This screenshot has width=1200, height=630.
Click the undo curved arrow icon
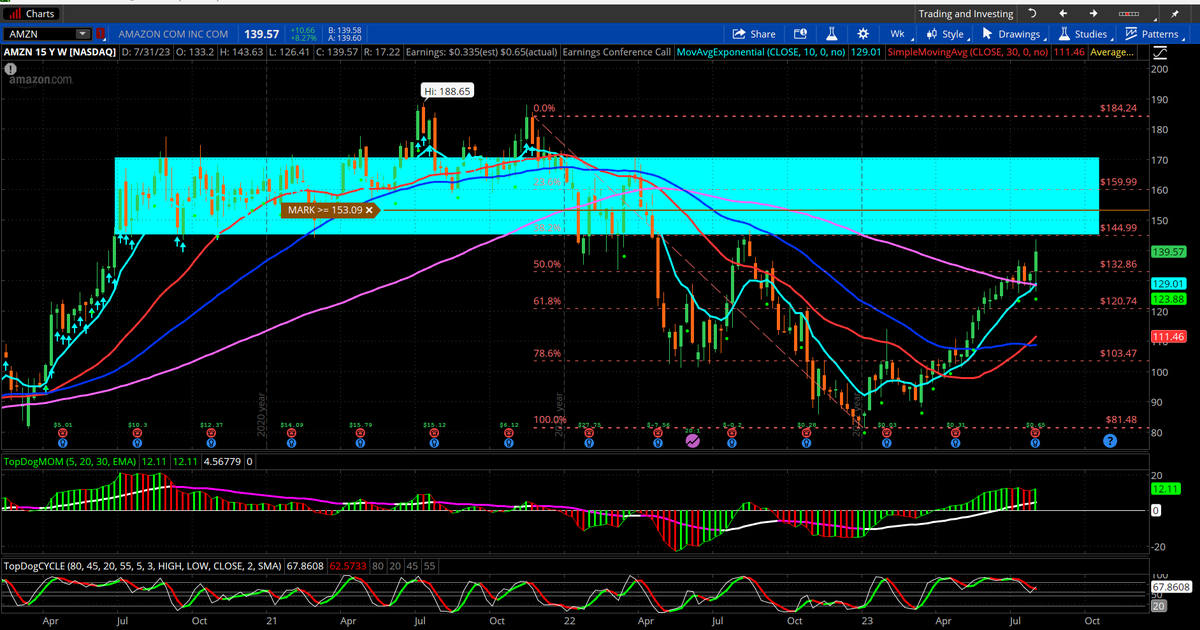point(1032,14)
